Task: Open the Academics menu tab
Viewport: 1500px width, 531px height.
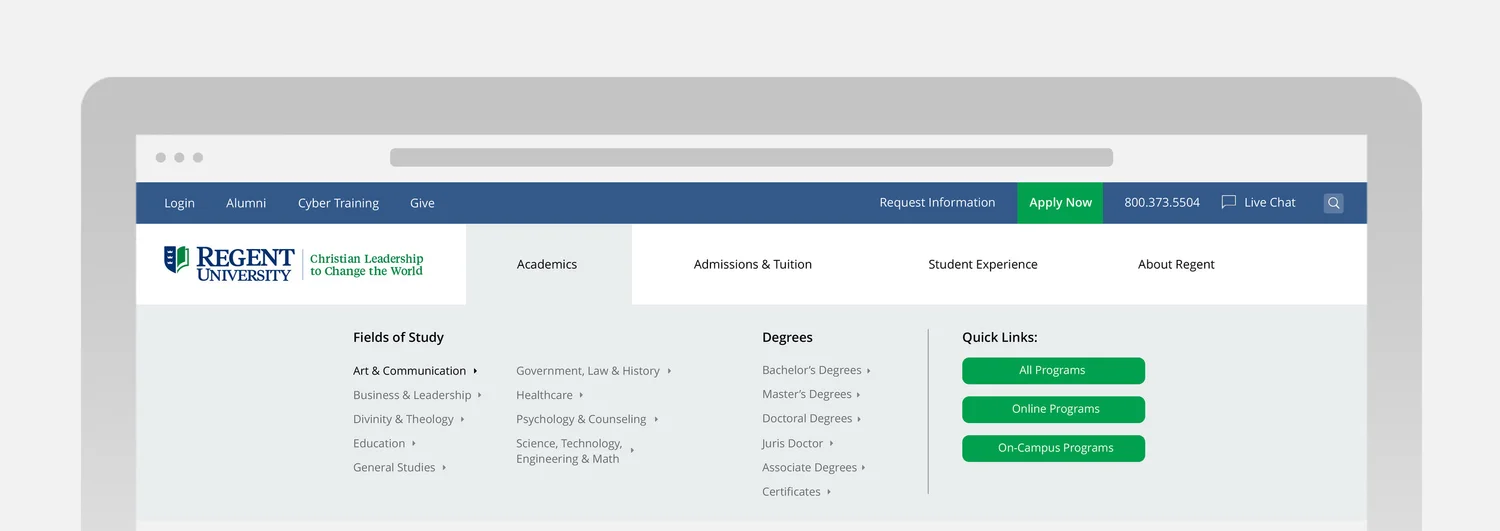Action: 548,264
